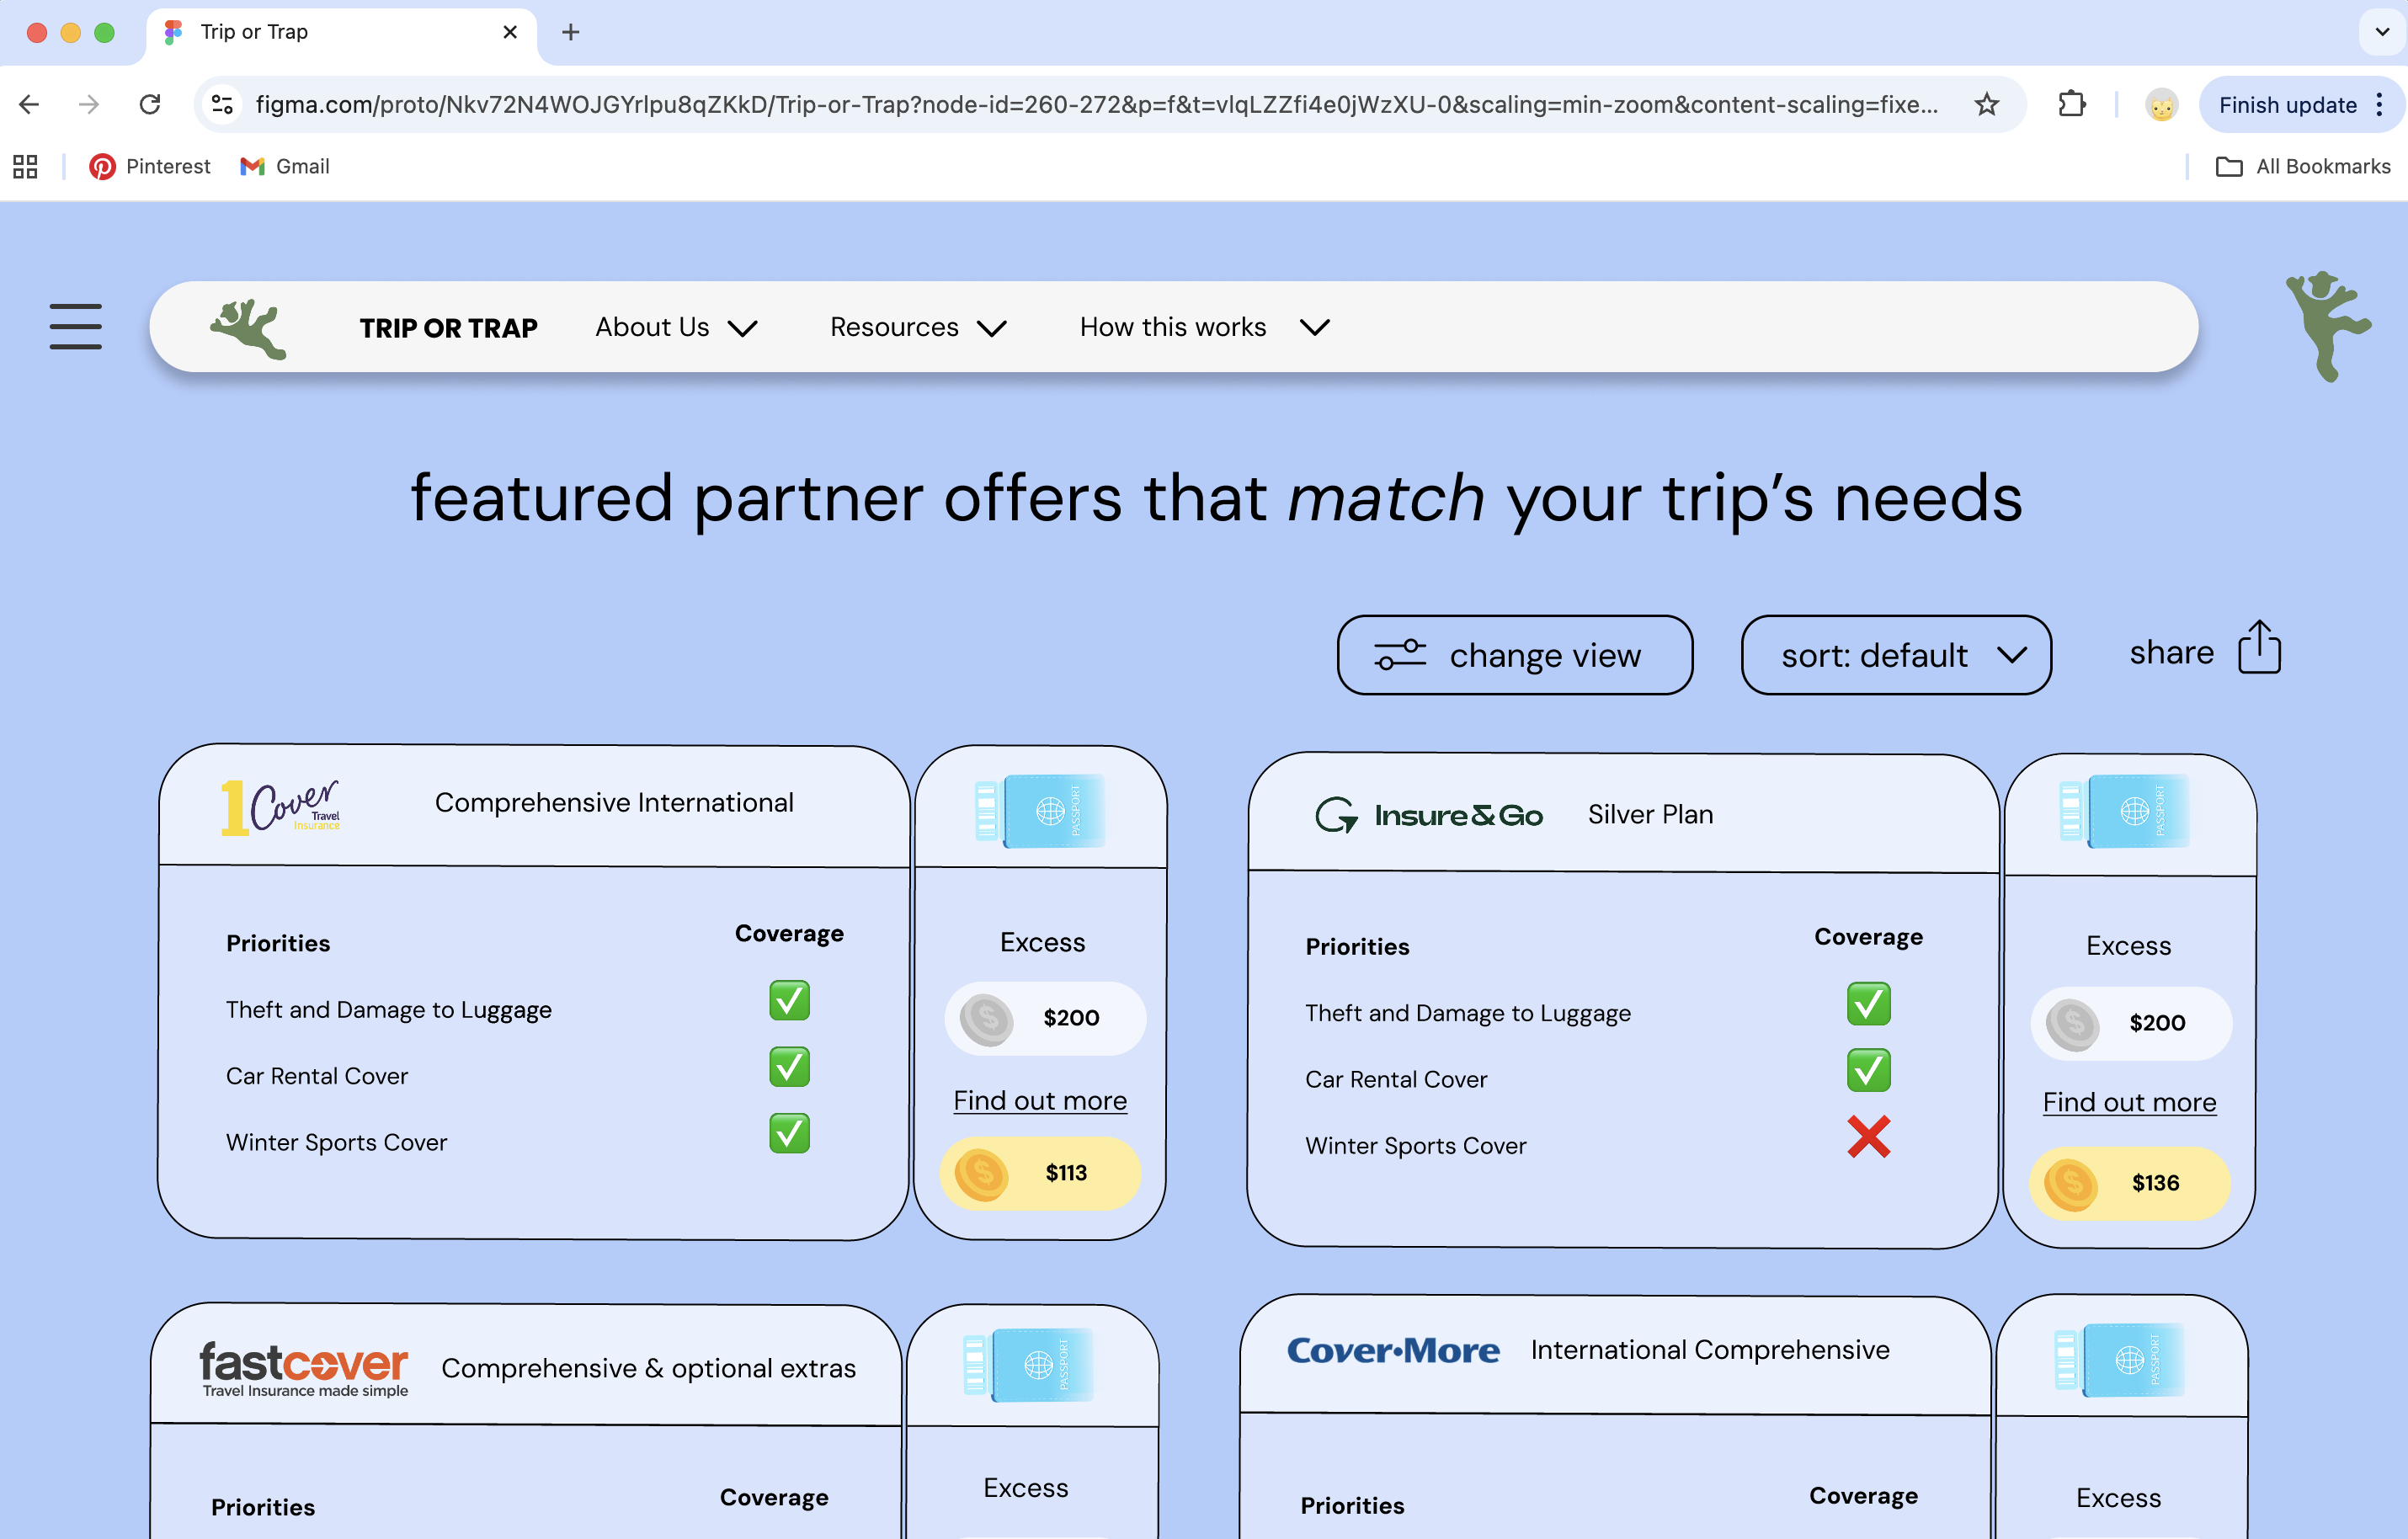Open How this works menu
The height and width of the screenshot is (1539, 2408).
pos(1204,327)
